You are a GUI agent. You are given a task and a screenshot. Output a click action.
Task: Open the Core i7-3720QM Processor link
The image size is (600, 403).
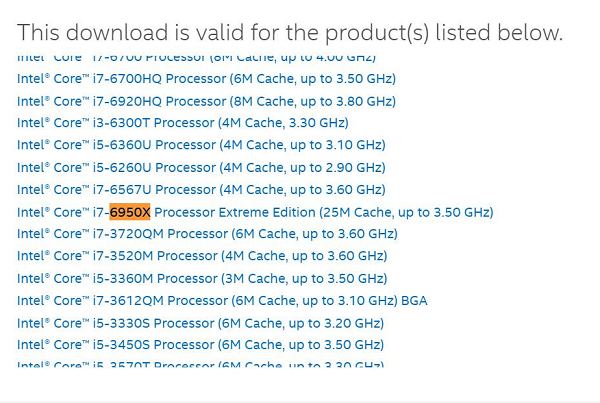coord(207,234)
